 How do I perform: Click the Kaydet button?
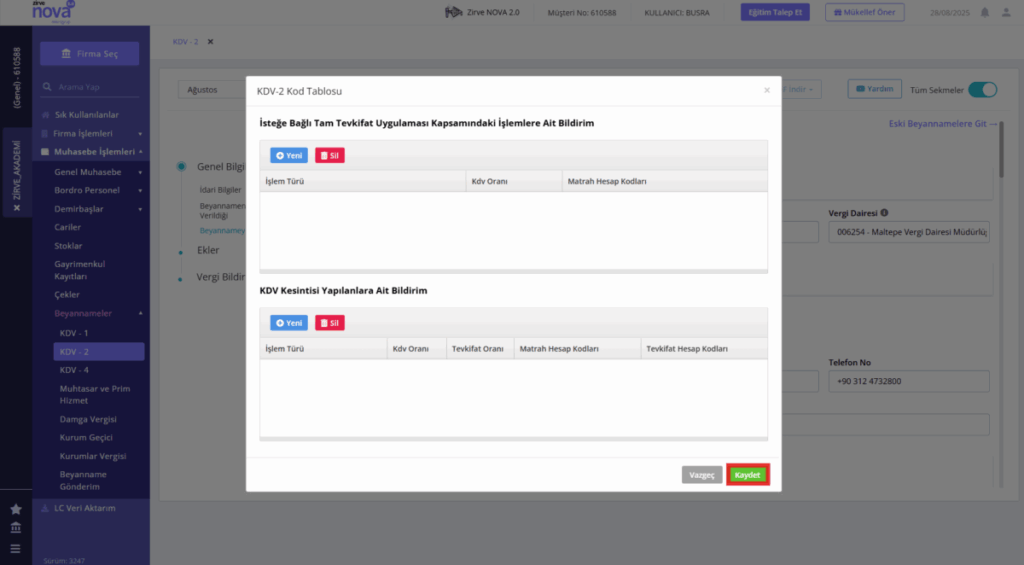click(x=748, y=475)
